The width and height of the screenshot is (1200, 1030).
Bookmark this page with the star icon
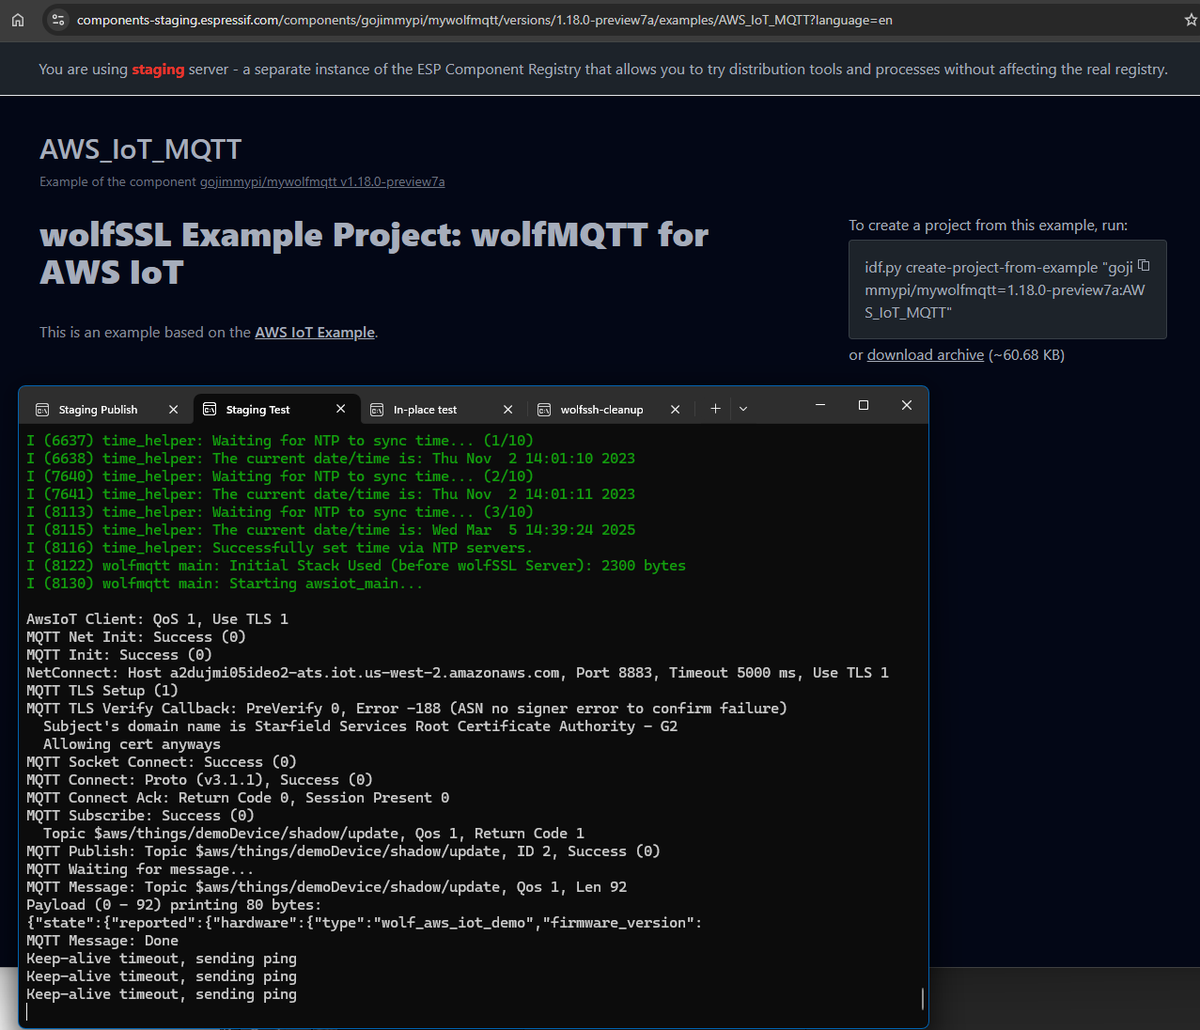coord(1190,20)
